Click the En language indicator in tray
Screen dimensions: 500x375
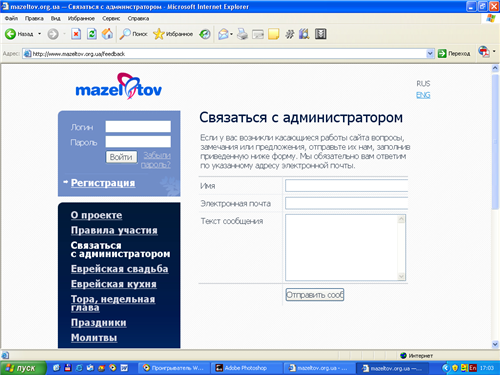click(473, 368)
